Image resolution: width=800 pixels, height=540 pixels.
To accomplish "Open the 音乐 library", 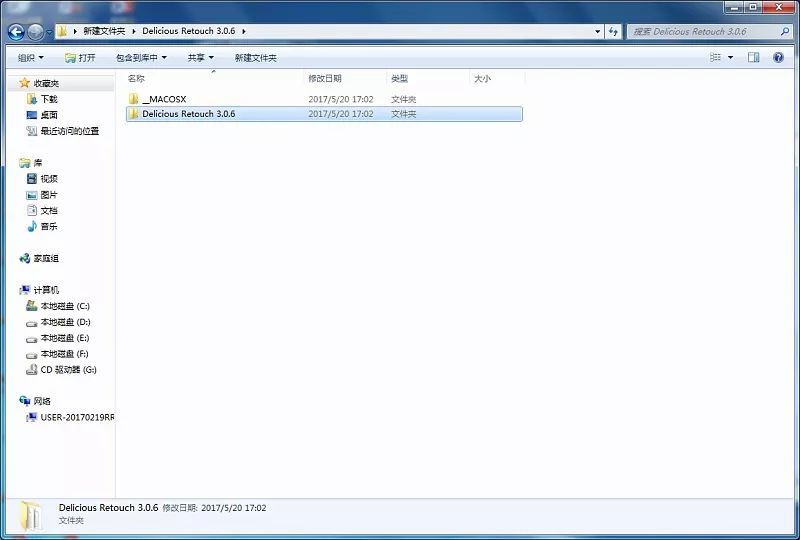I will click(48, 227).
